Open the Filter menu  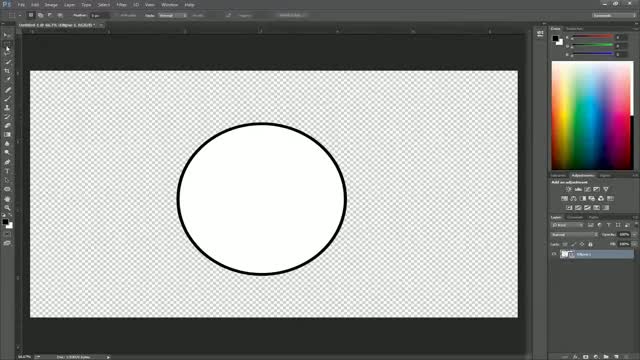pyautogui.click(x=121, y=5)
